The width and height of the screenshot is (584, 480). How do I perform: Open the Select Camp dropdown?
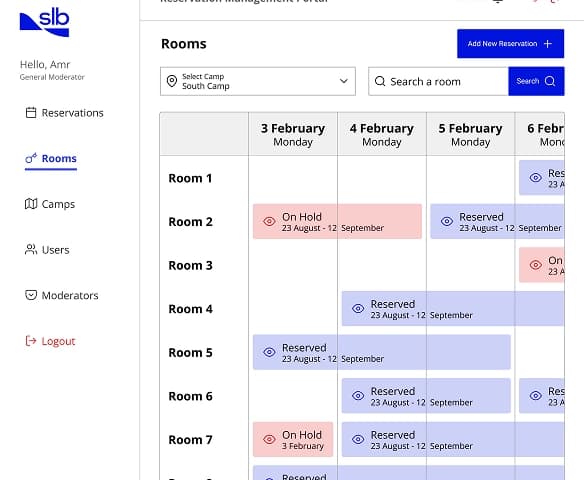pos(258,81)
